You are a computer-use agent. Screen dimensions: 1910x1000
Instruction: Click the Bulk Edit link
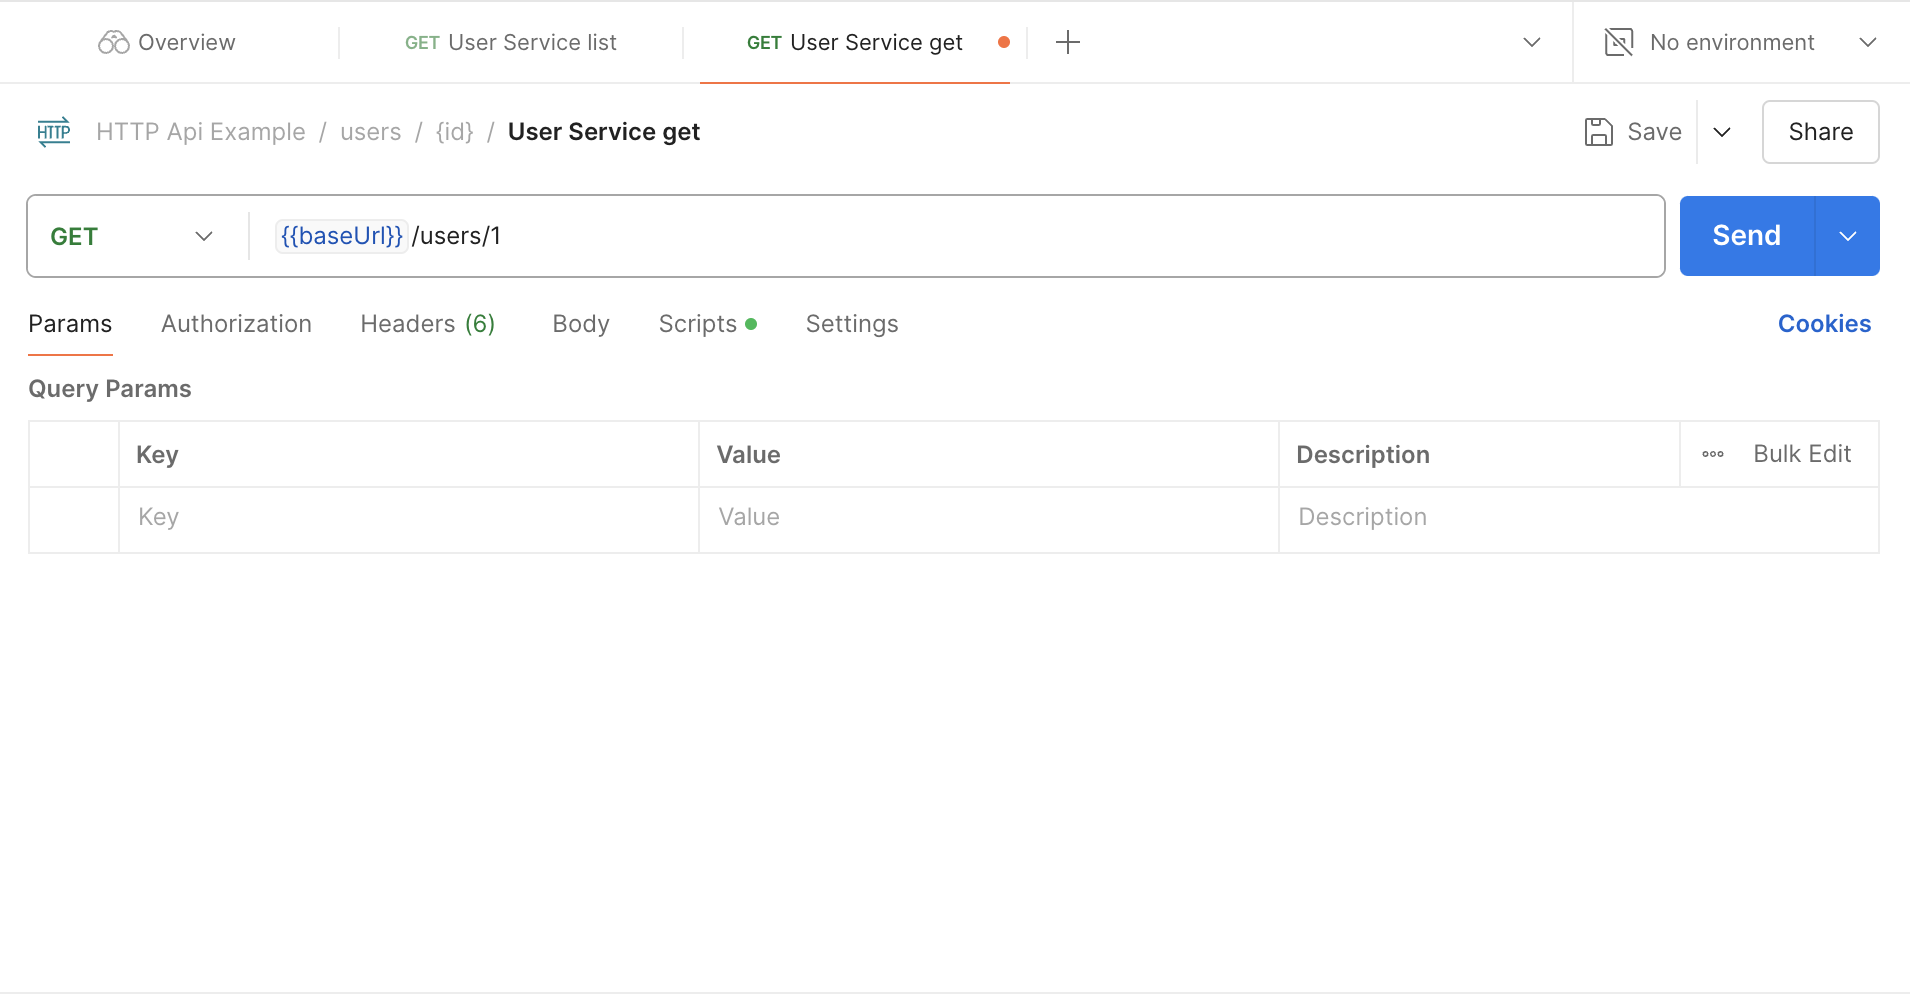(x=1801, y=454)
